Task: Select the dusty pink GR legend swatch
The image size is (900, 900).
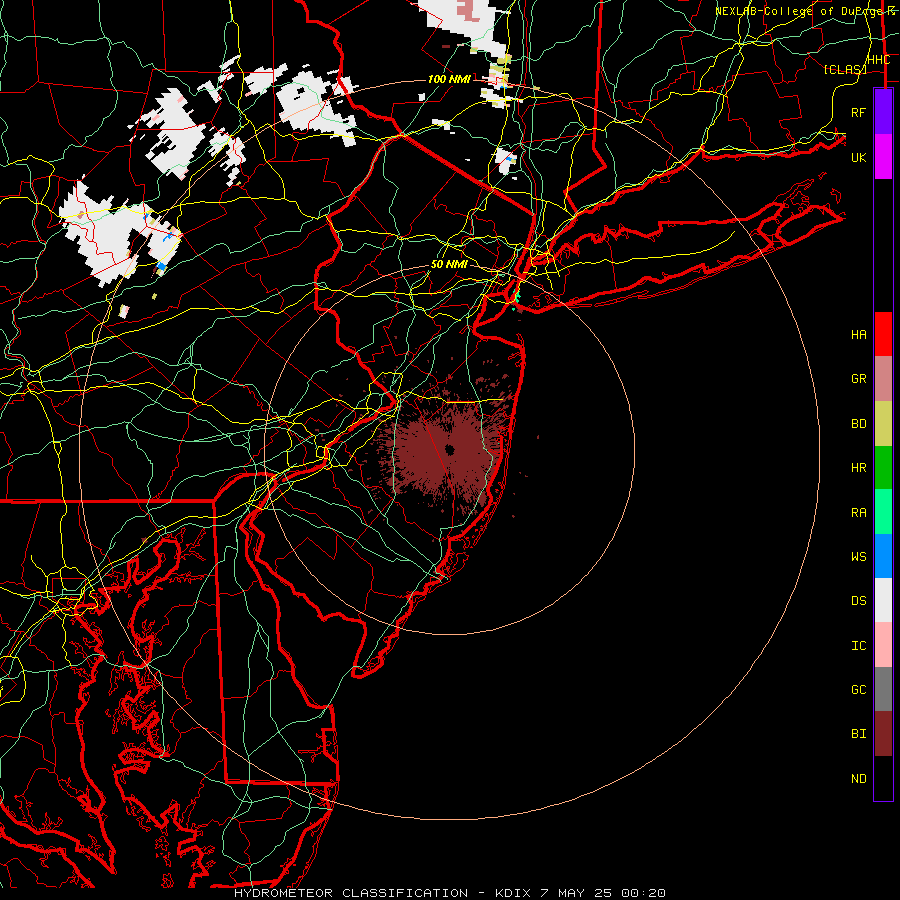Action: coord(883,379)
